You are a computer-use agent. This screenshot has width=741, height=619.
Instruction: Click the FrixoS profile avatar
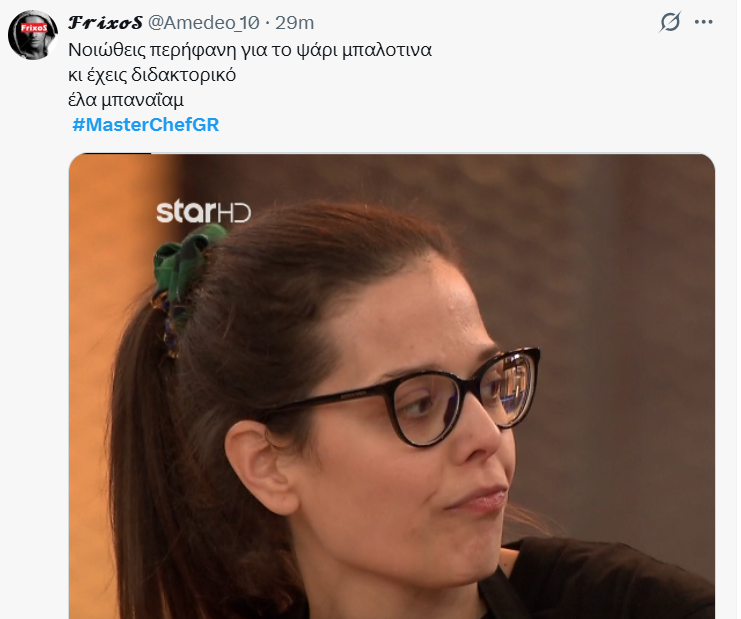33,35
